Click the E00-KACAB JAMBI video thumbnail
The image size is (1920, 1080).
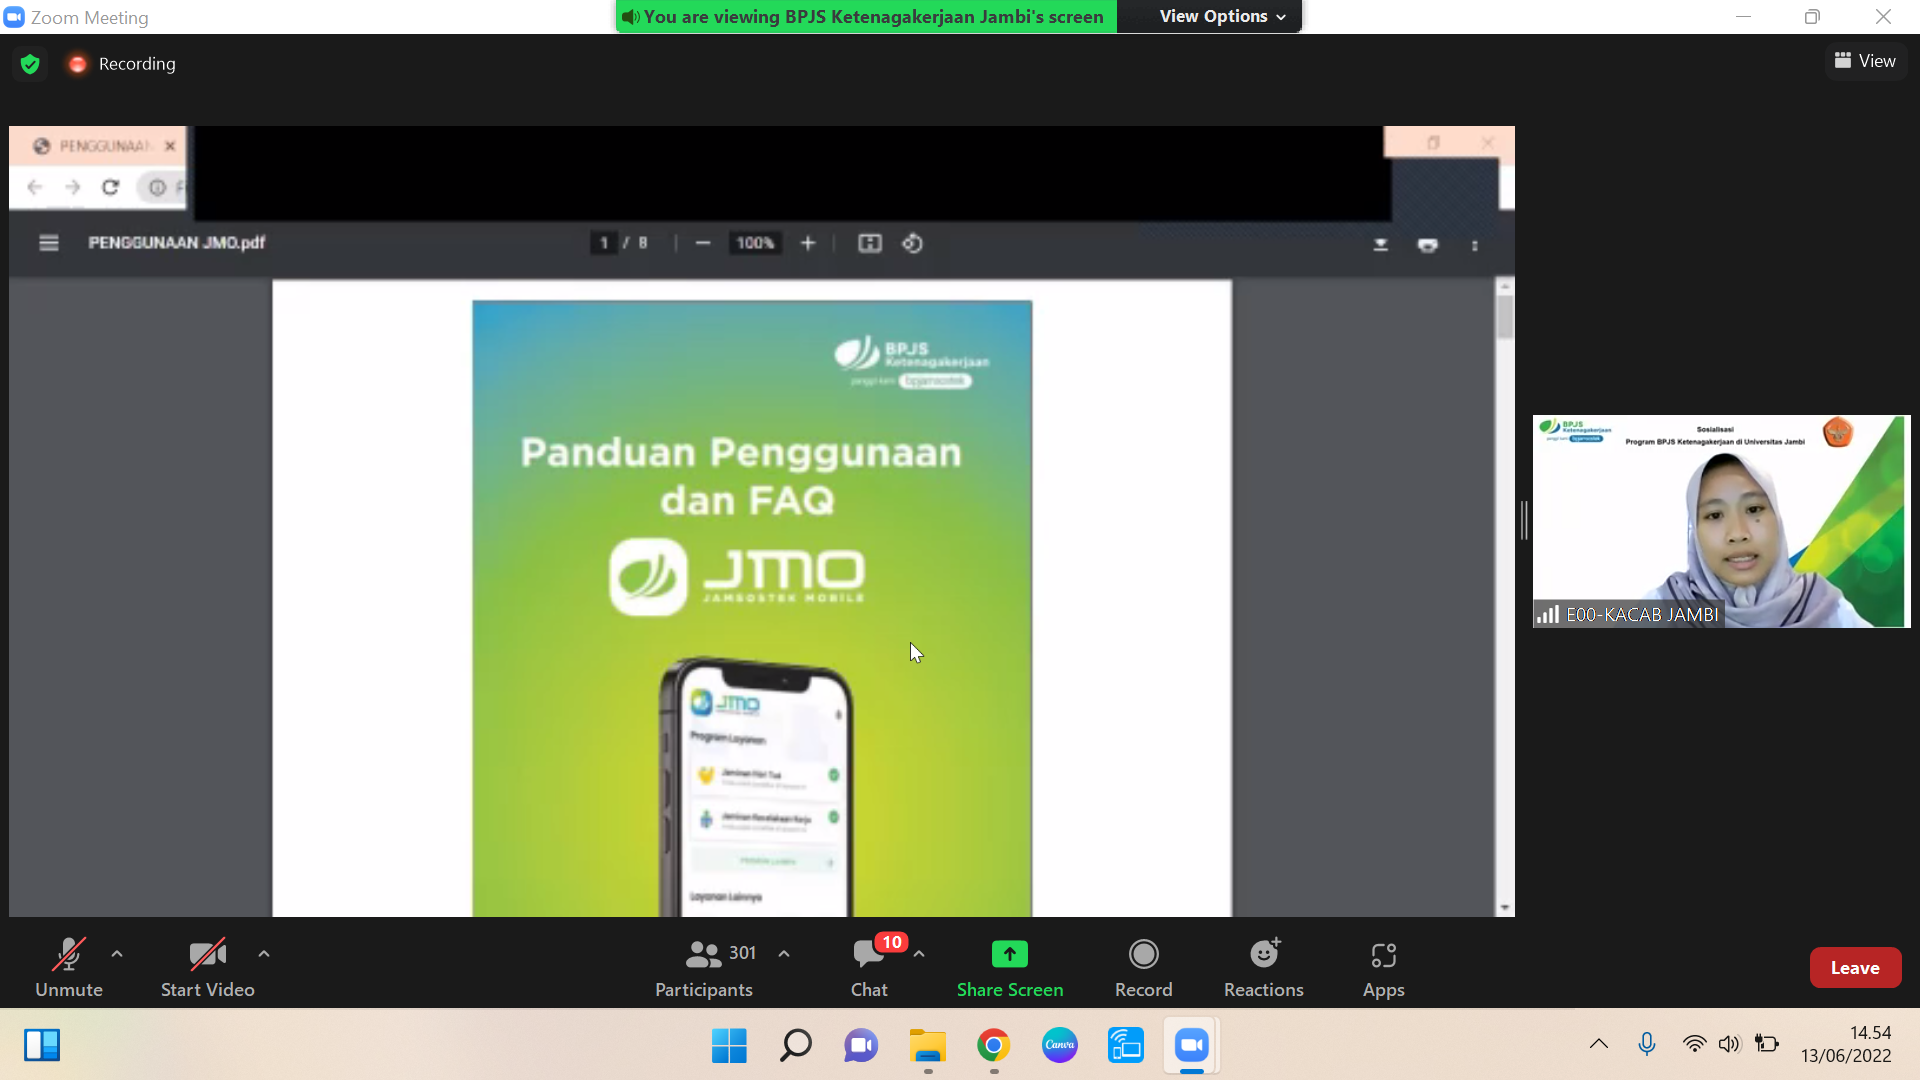(x=1720, y=521)
